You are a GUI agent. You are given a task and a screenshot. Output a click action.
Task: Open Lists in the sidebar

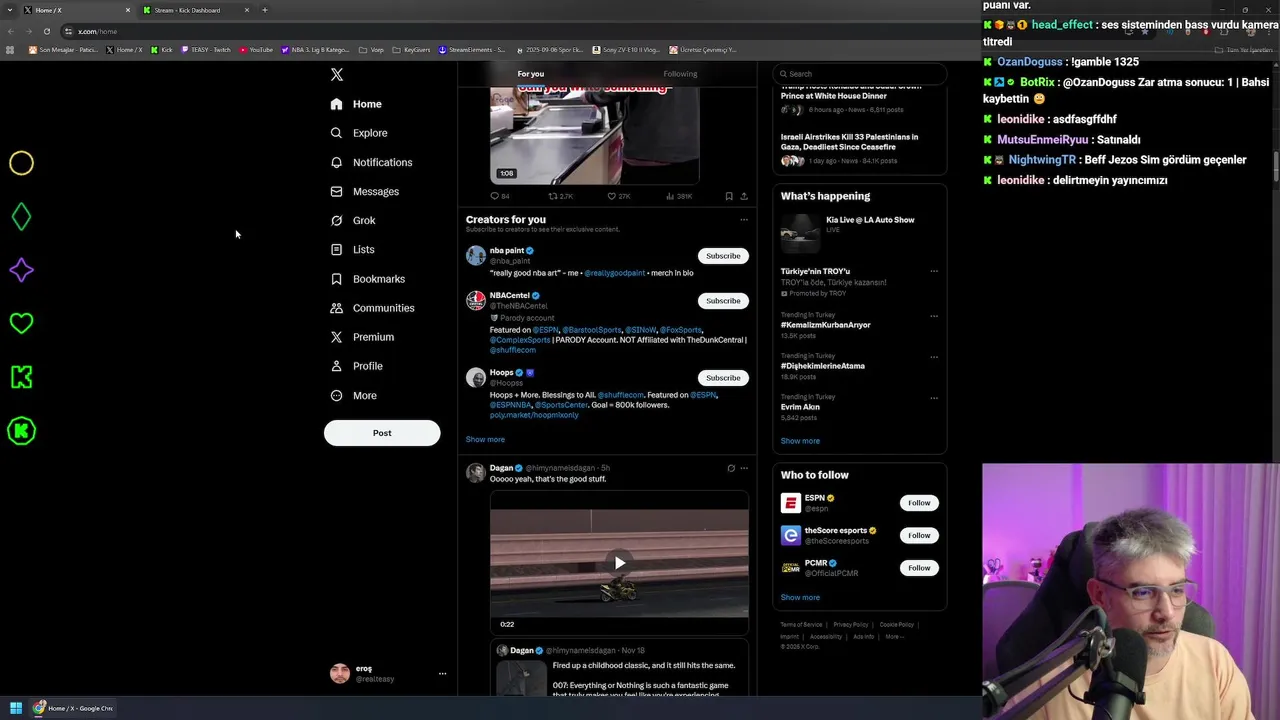coord(352,249)
